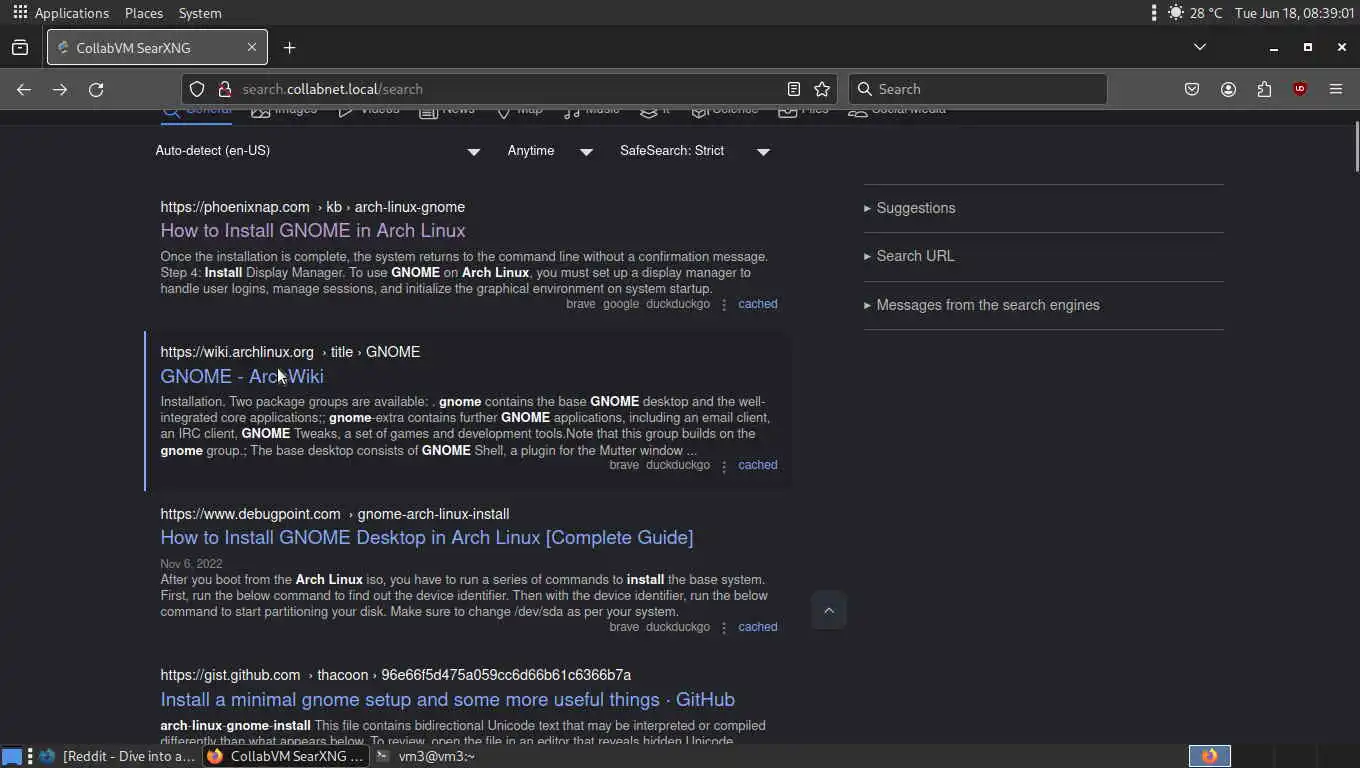Open the Places menu
Image resolution: width=1360 pixels, height=768 pixels.
tap(144, 13)
